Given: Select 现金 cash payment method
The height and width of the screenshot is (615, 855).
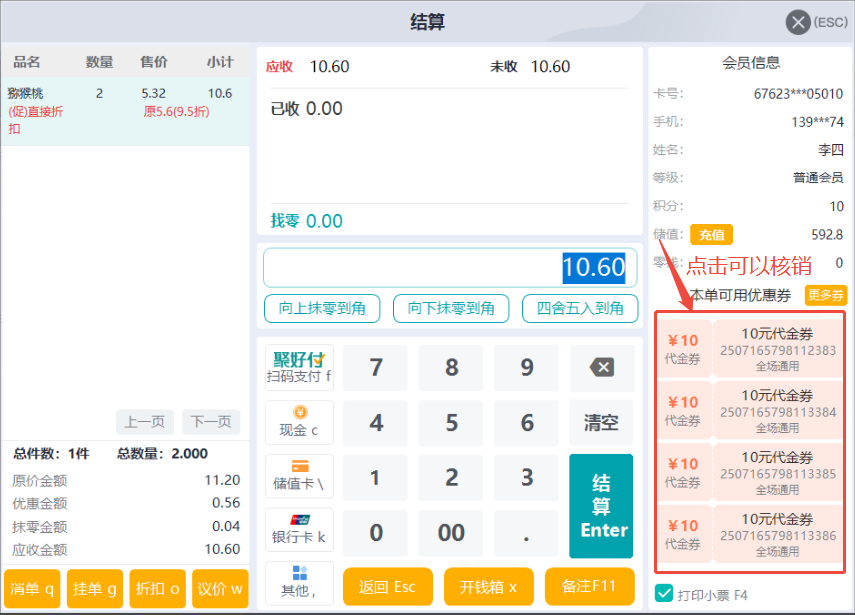Looking at the screenshot, I should pyautogui.click(x=299, y=423).
